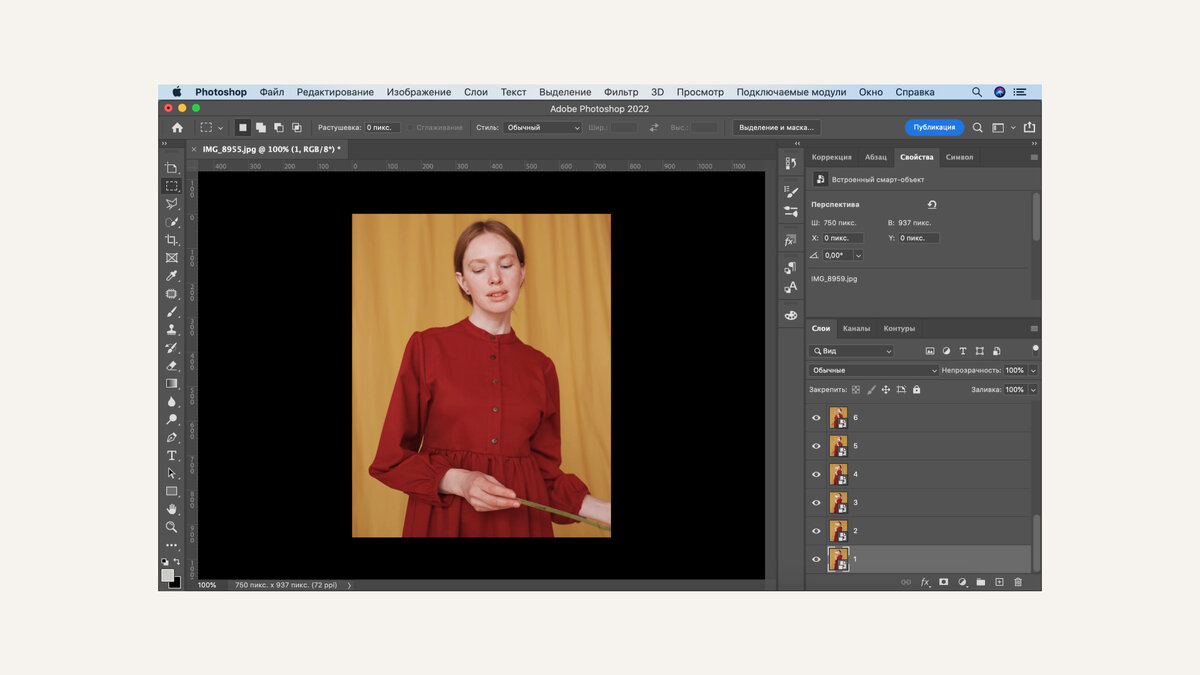Hide layer 4 with its eye icon
The height and width of the screenshot is (675, 1200).
pyautogui.click(x=816, y=474)
